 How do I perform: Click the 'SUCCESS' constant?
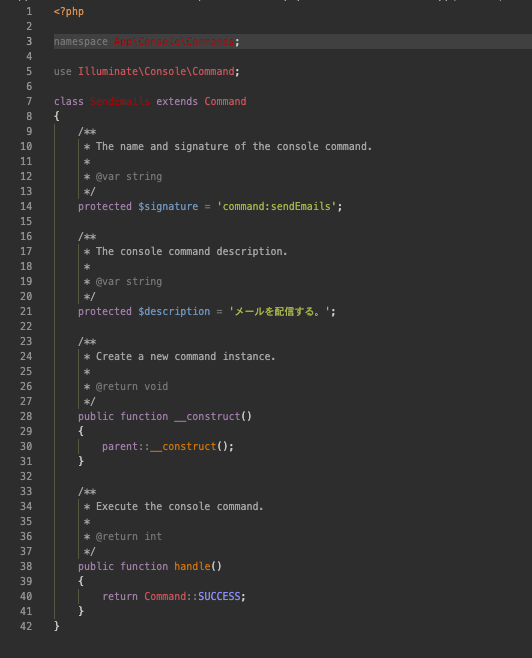click(x=219, y=596)
